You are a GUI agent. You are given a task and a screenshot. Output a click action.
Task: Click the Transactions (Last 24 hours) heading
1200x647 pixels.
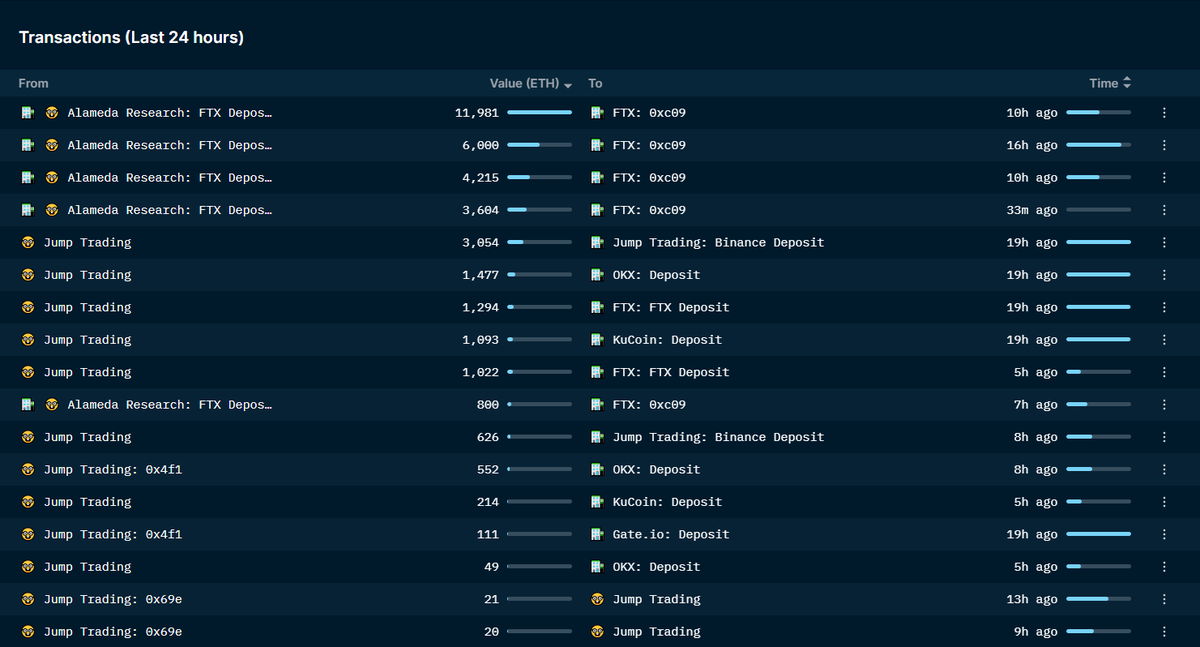point(131,37)
